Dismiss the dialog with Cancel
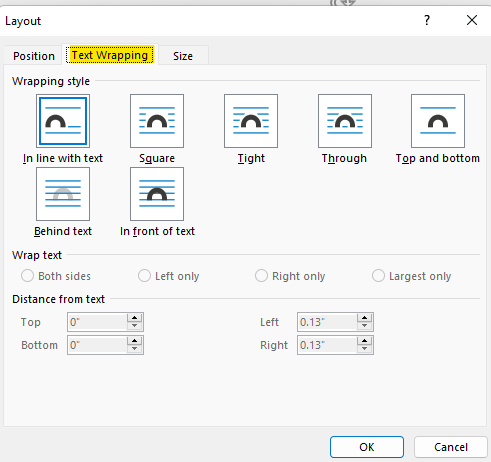Viewport: 491px width, 462px height. (x=451, y=447)
